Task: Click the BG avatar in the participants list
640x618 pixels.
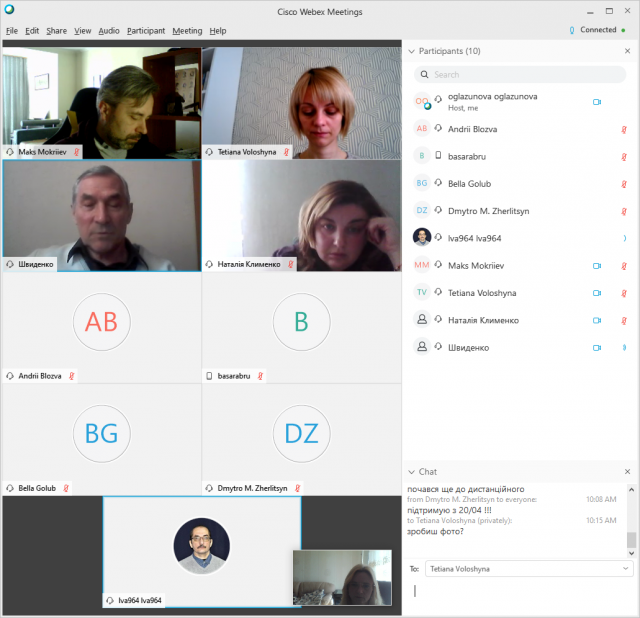Action: pyautogui.click(x=422, y=183)
